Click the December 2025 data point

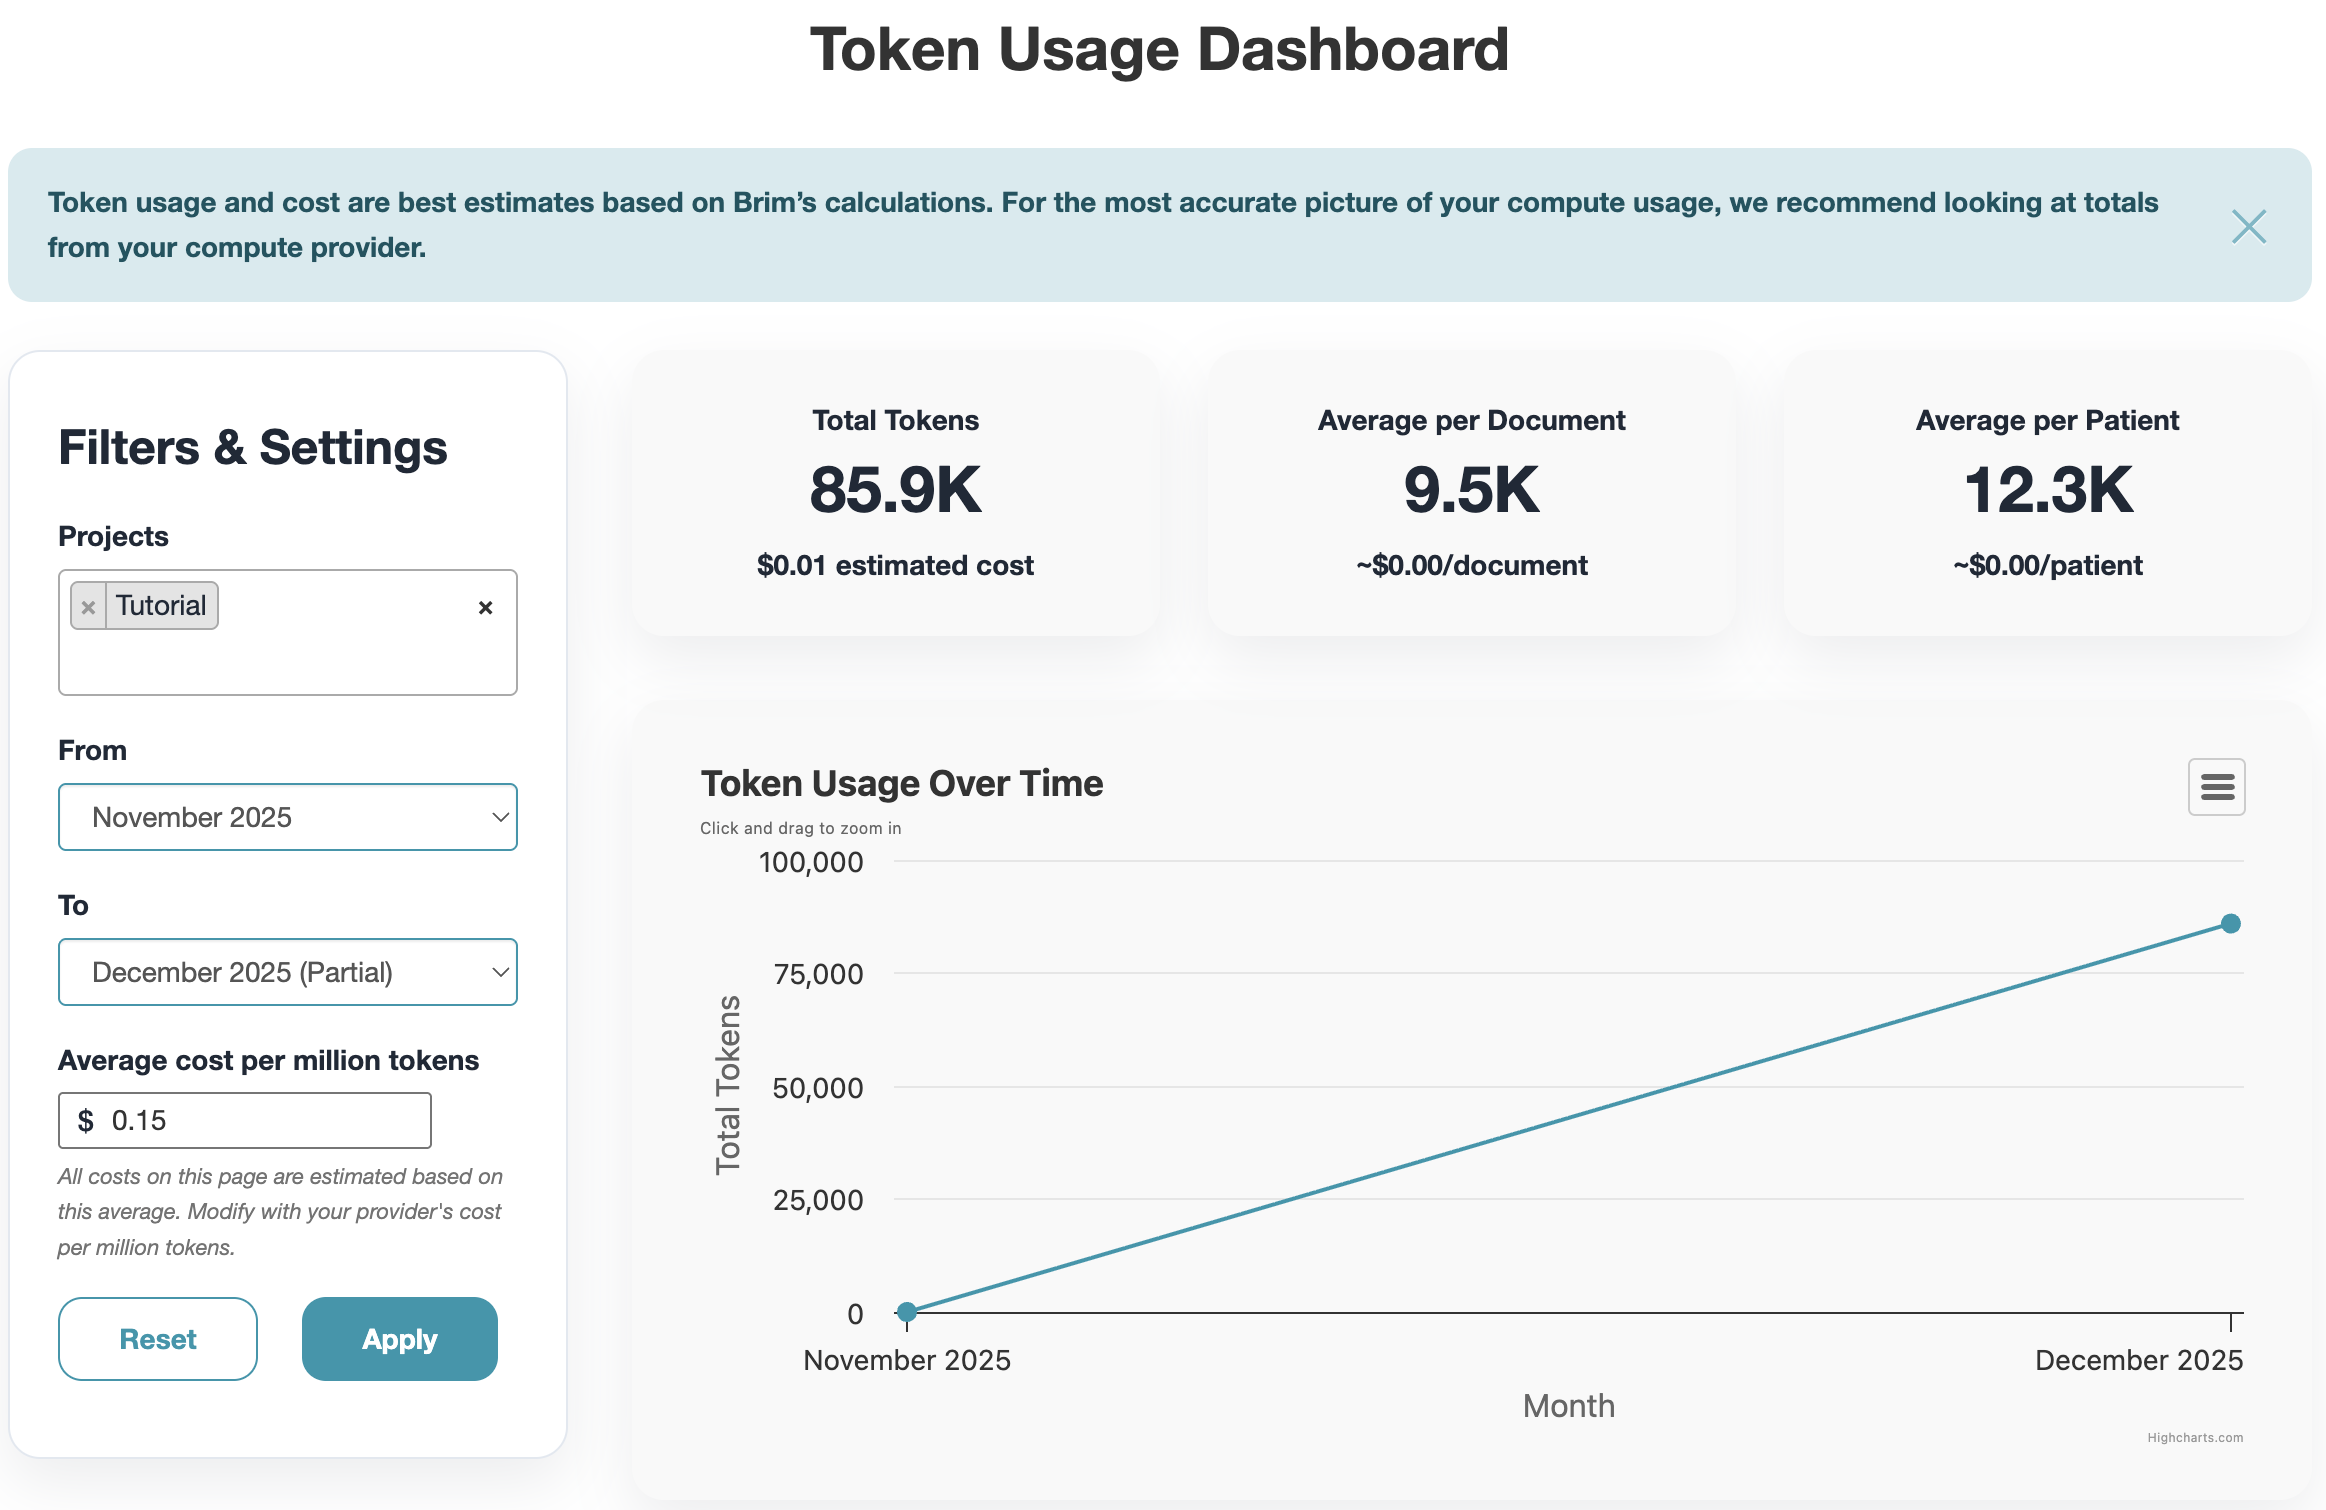tap(2230, 923)
